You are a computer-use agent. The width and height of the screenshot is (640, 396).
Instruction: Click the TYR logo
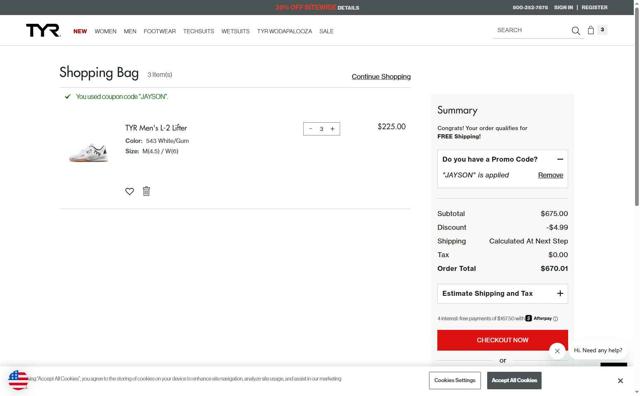tap(43, 31)
